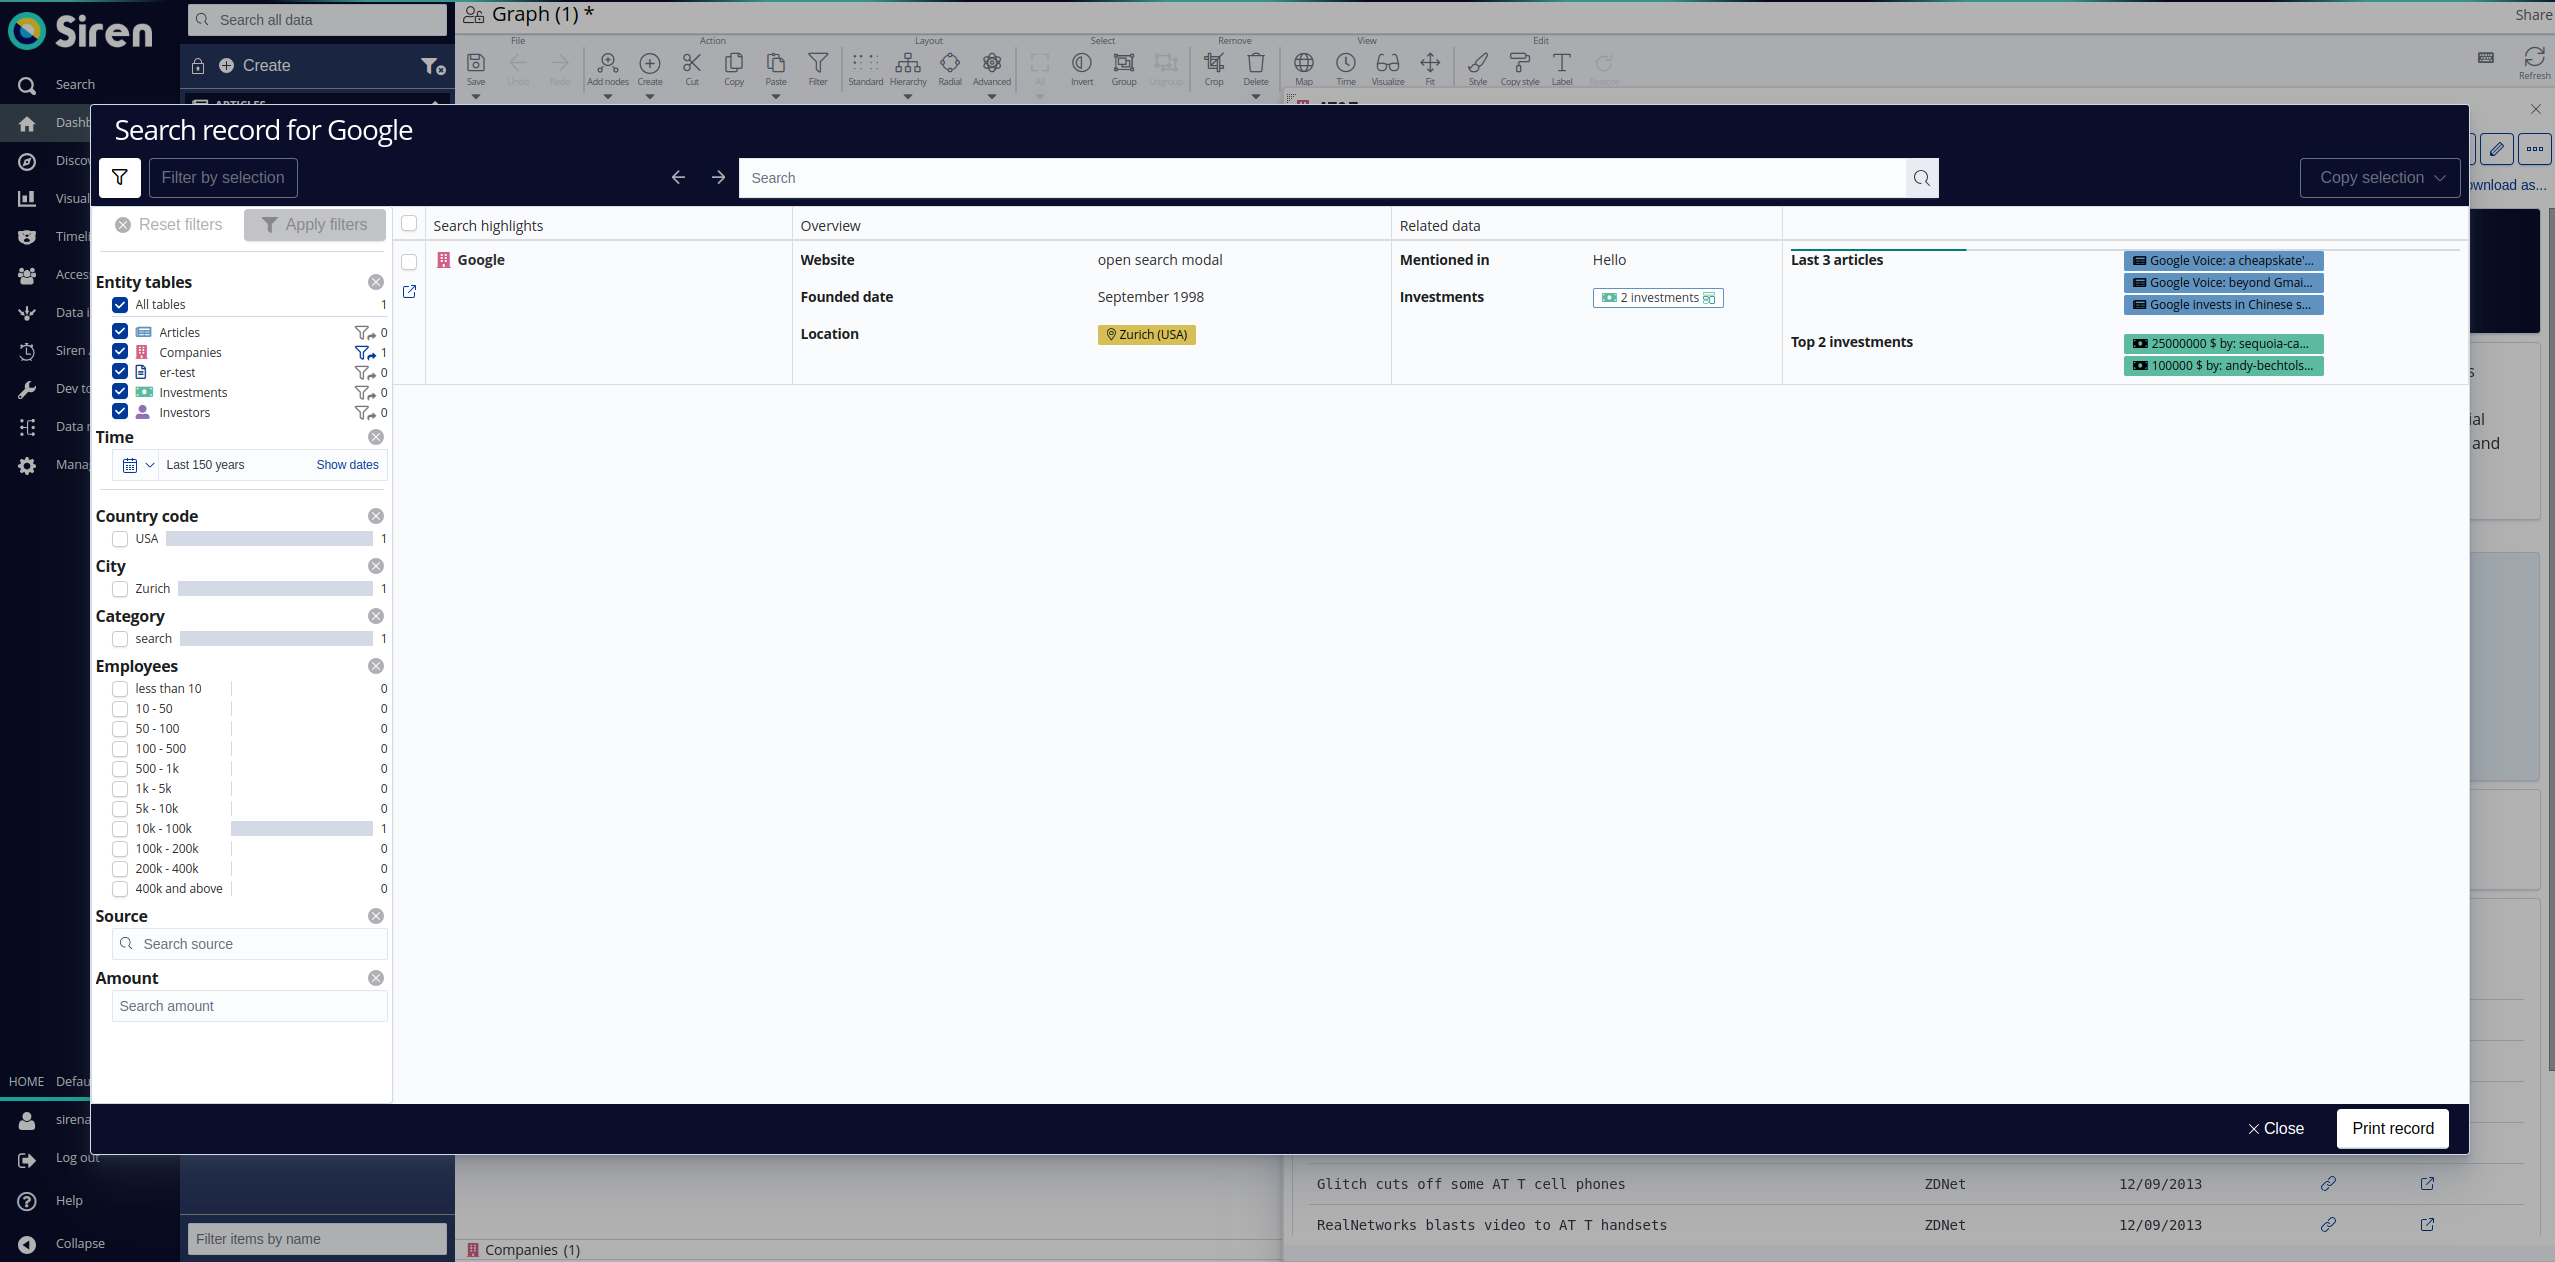Open Google record via external link icon

click(409, 292)
